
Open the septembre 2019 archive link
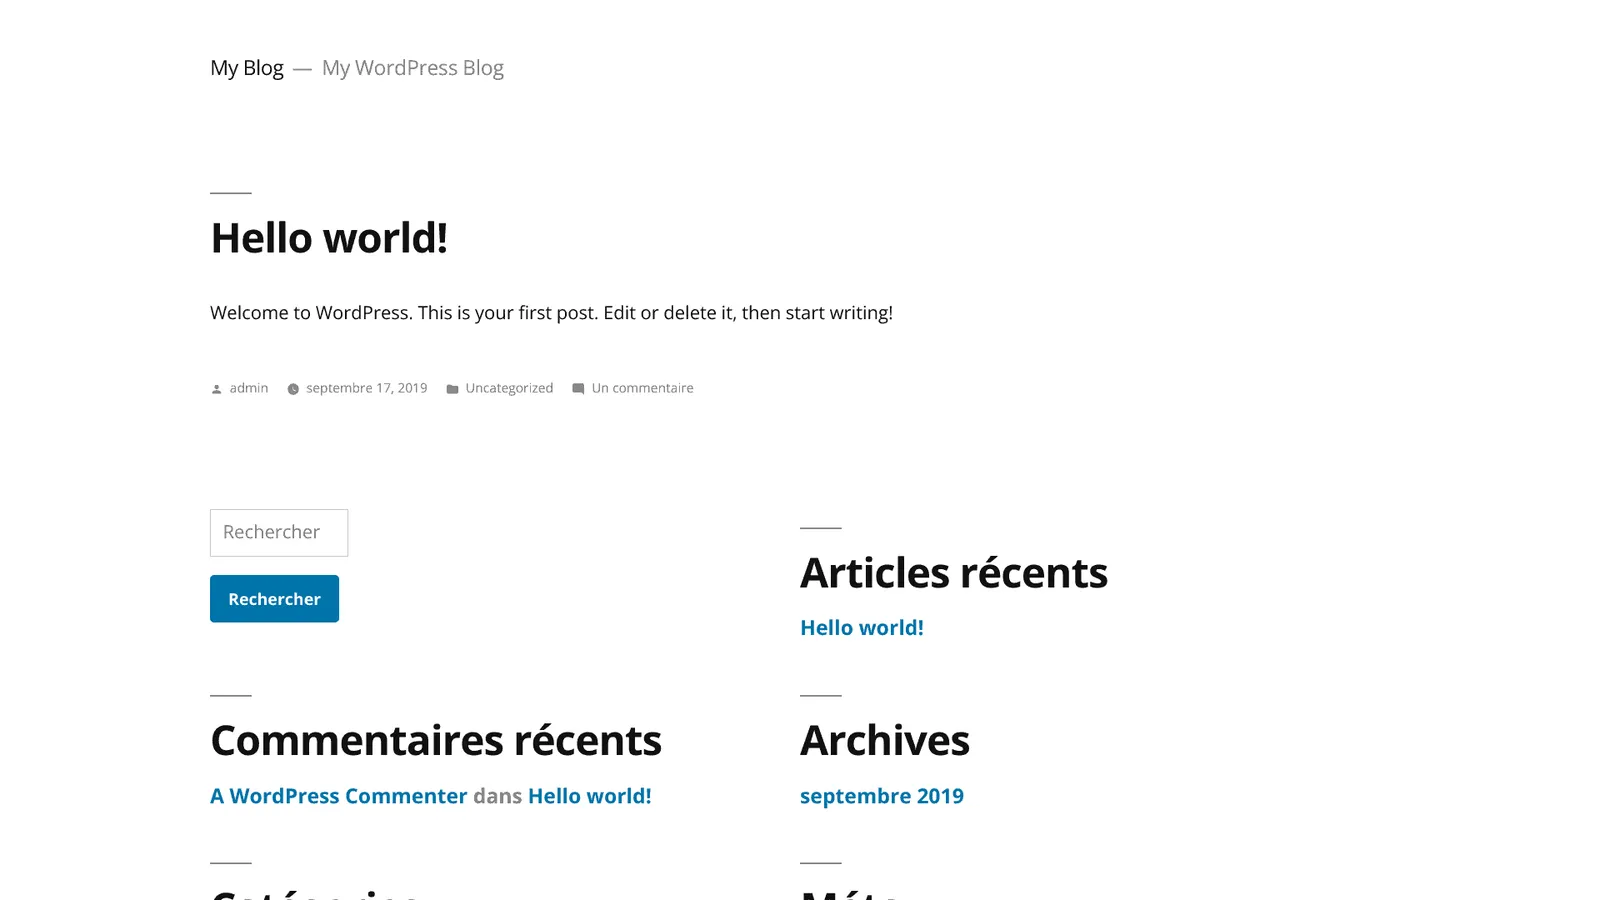(882, 796)
